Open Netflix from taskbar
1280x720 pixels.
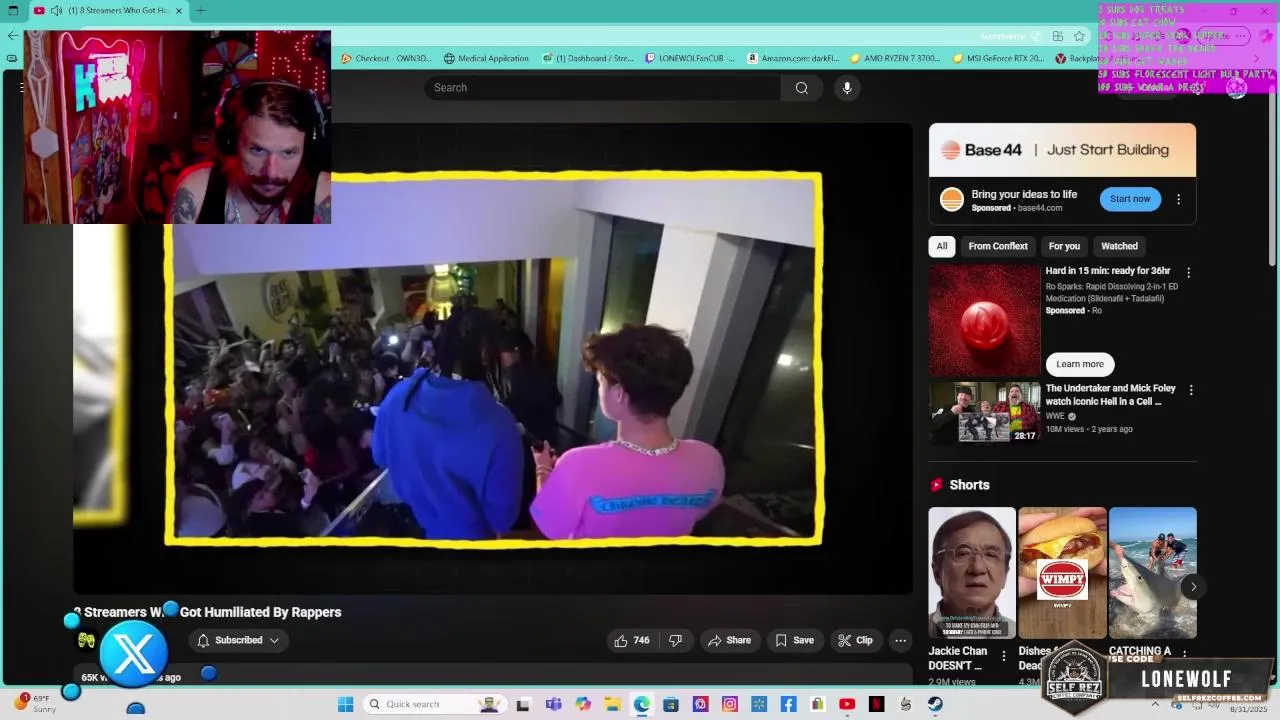coord(877,704)
